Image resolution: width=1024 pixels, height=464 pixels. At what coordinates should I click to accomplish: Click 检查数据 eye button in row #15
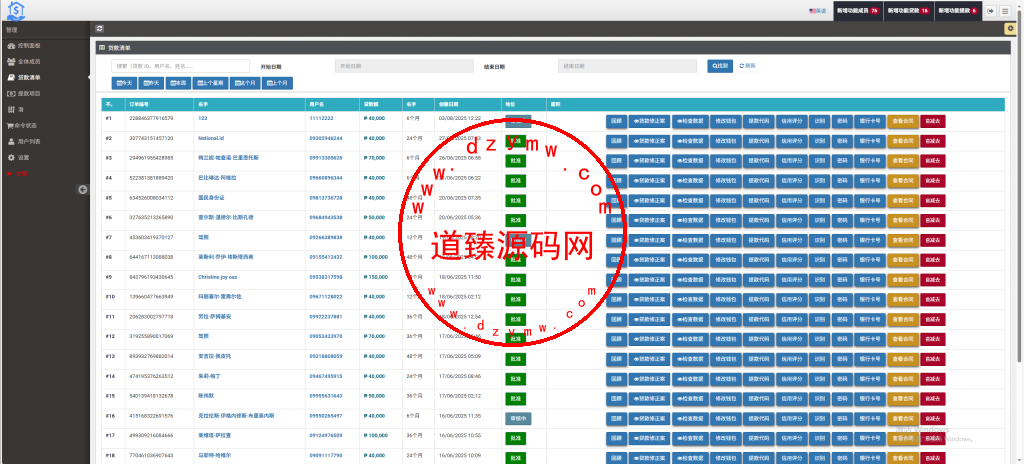point(690,399)
